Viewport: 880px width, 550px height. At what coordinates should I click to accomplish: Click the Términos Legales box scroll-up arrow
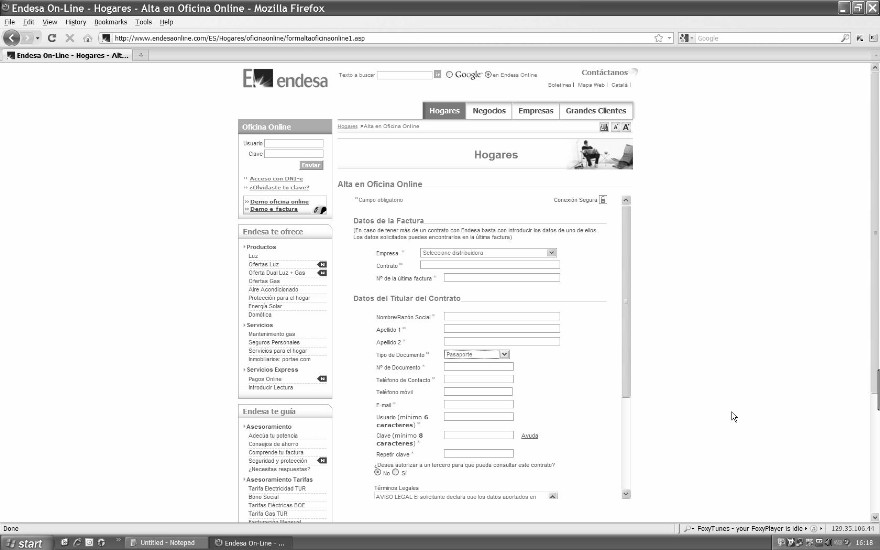(553, 496)
